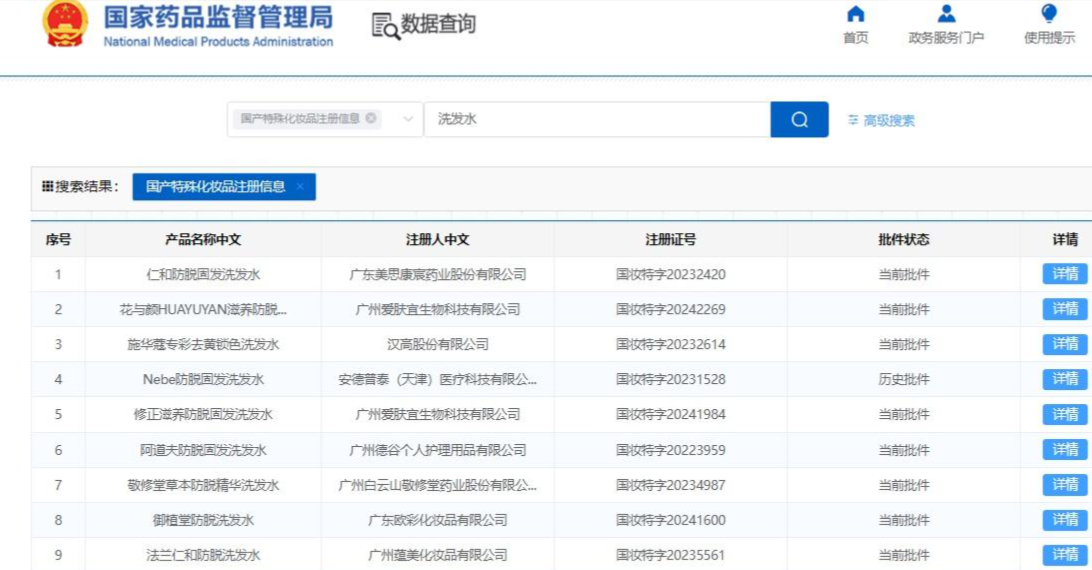Click registrant 安德普泰（天津）医疗科技有限公...
The height and width of the screenshot is (570, 1092).
click(437, 380)
